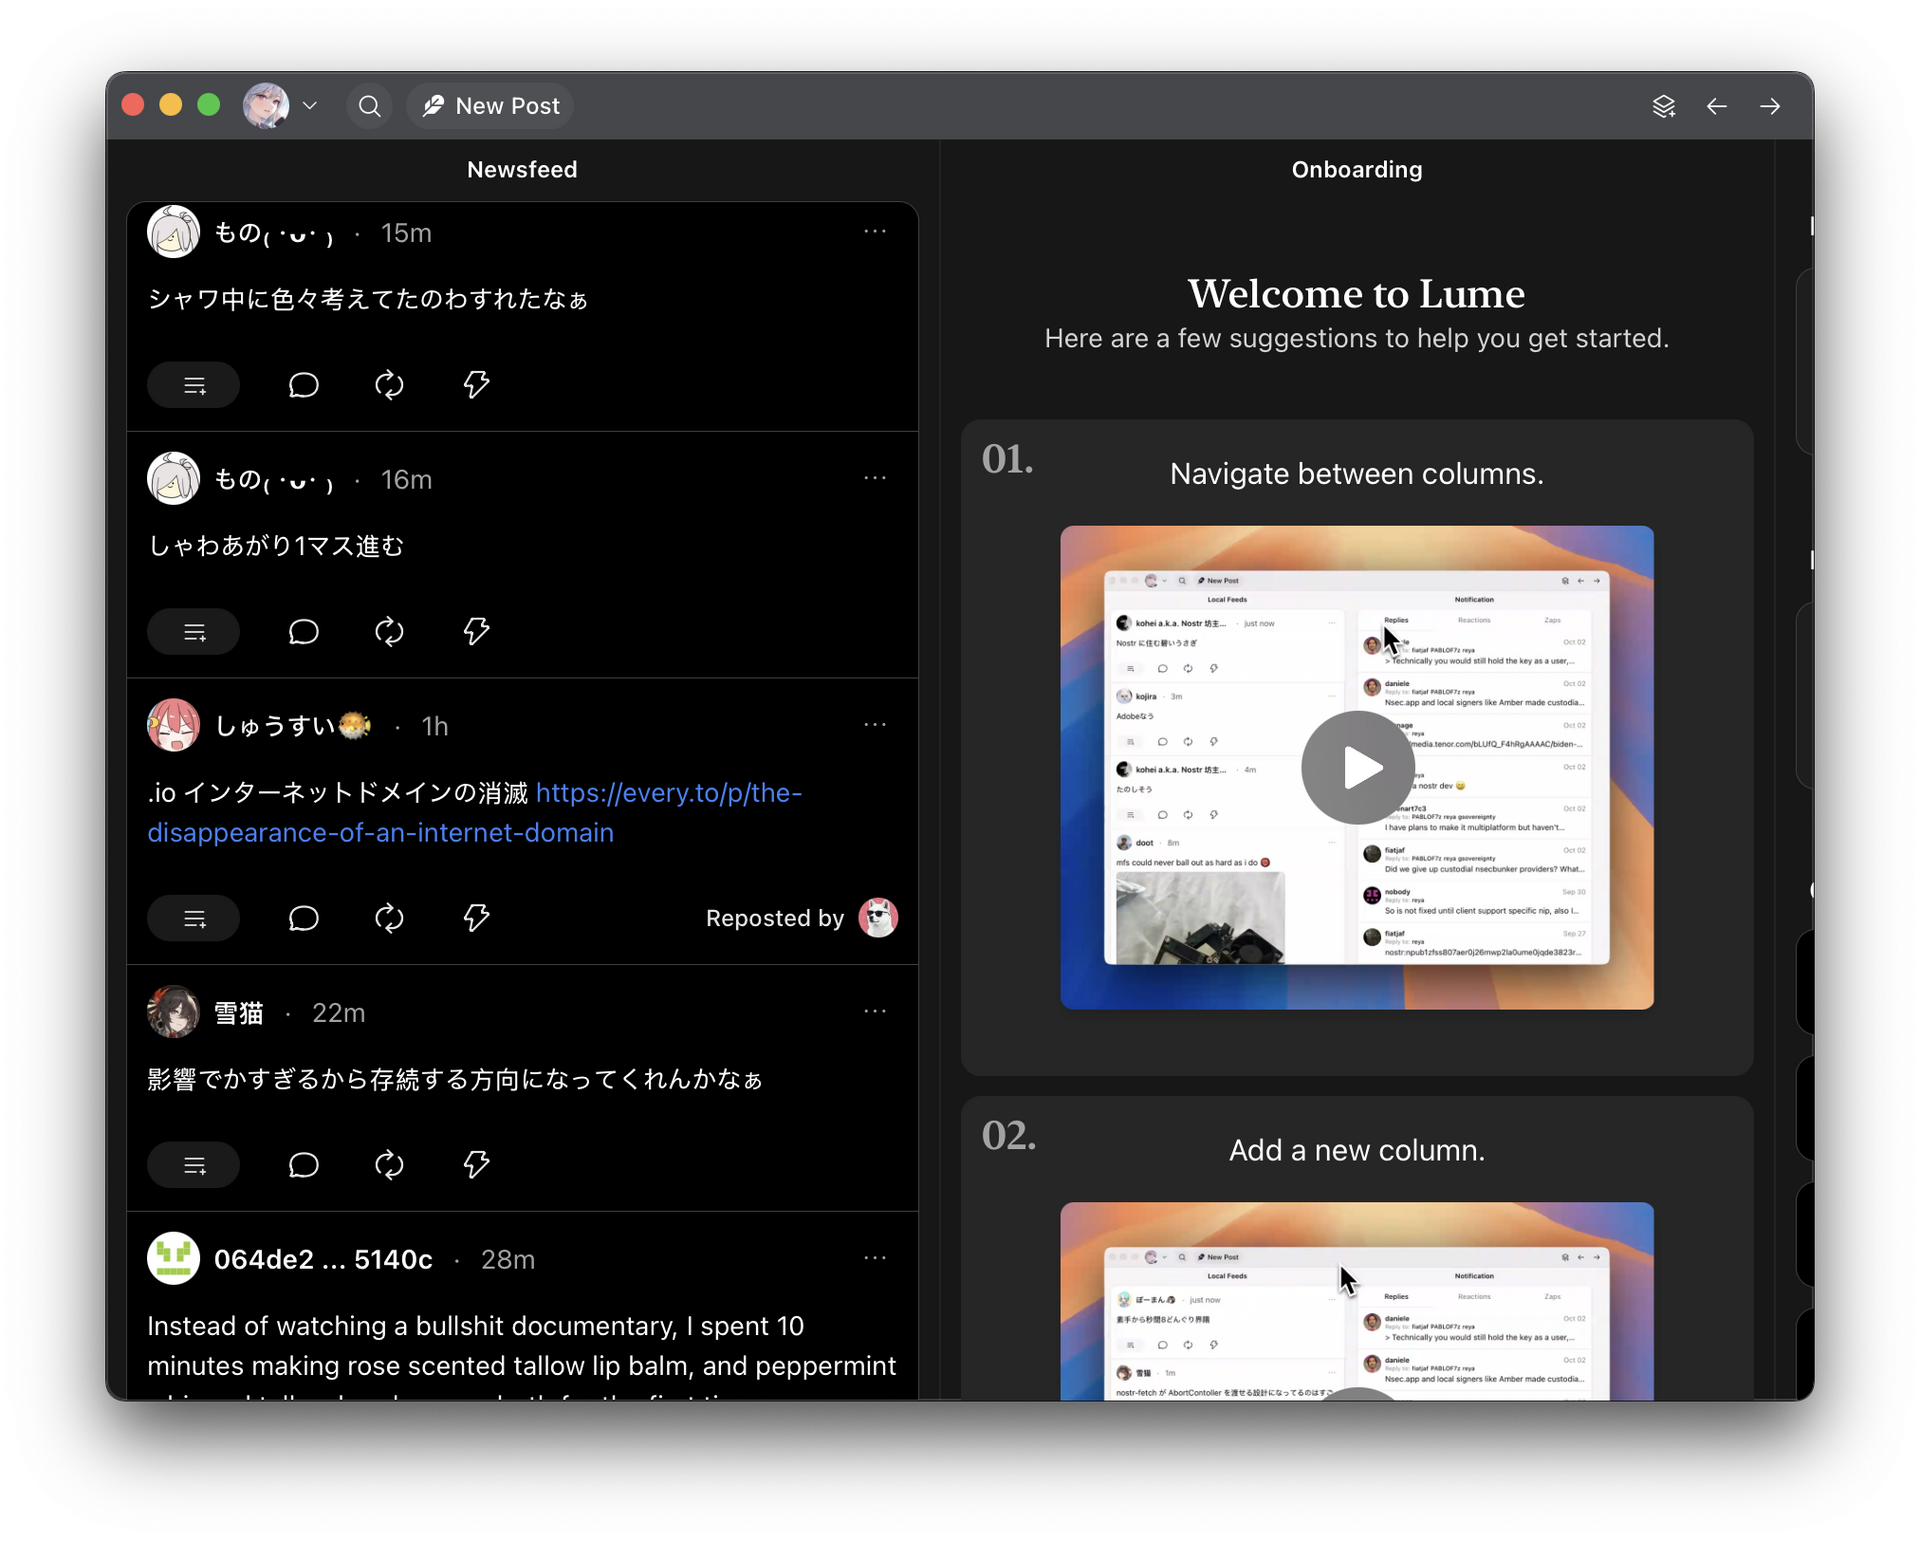1920x1541 pixels.
Task: Repost the 雪猫 post
Action: click(389, 1165)
